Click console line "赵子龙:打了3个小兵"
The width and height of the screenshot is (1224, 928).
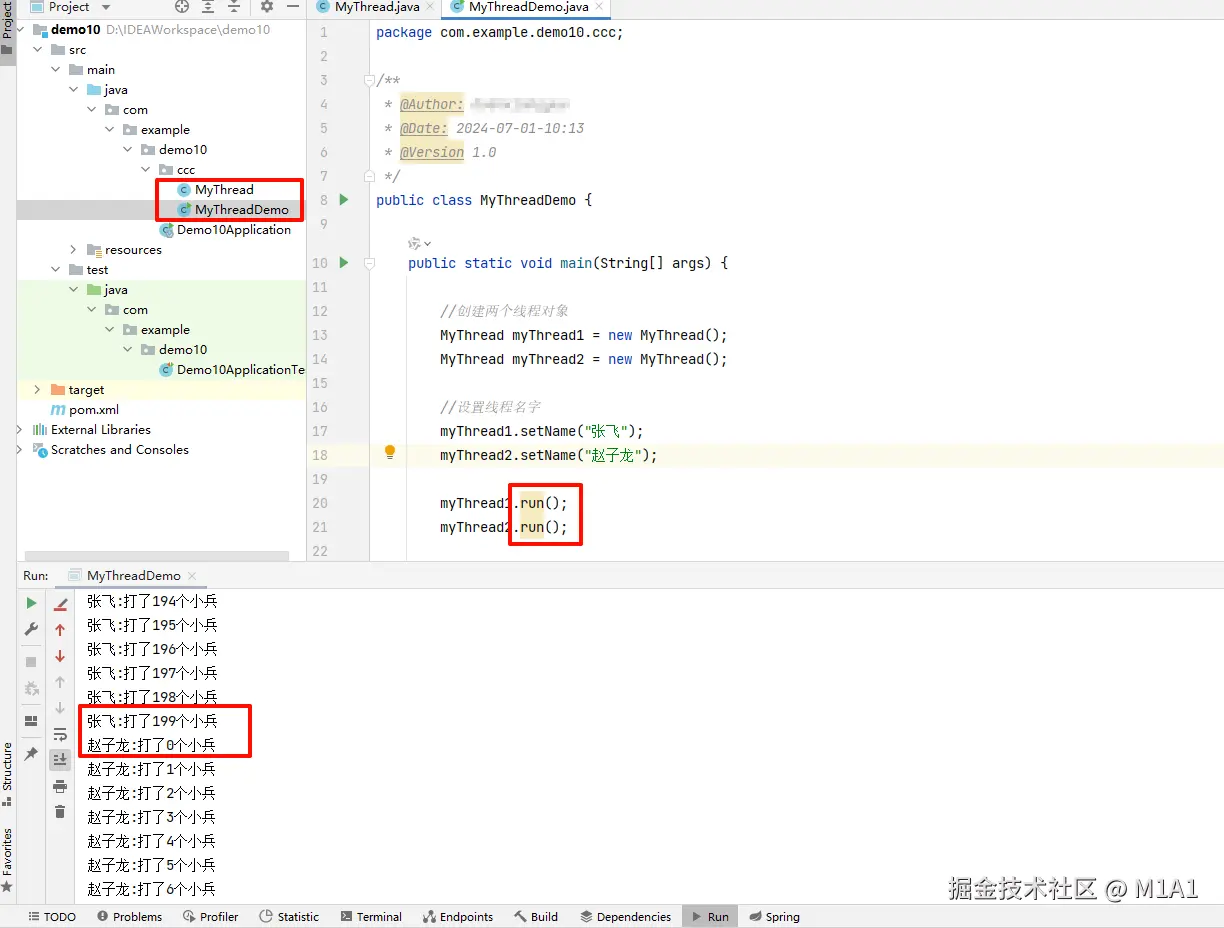click(151, 818)
